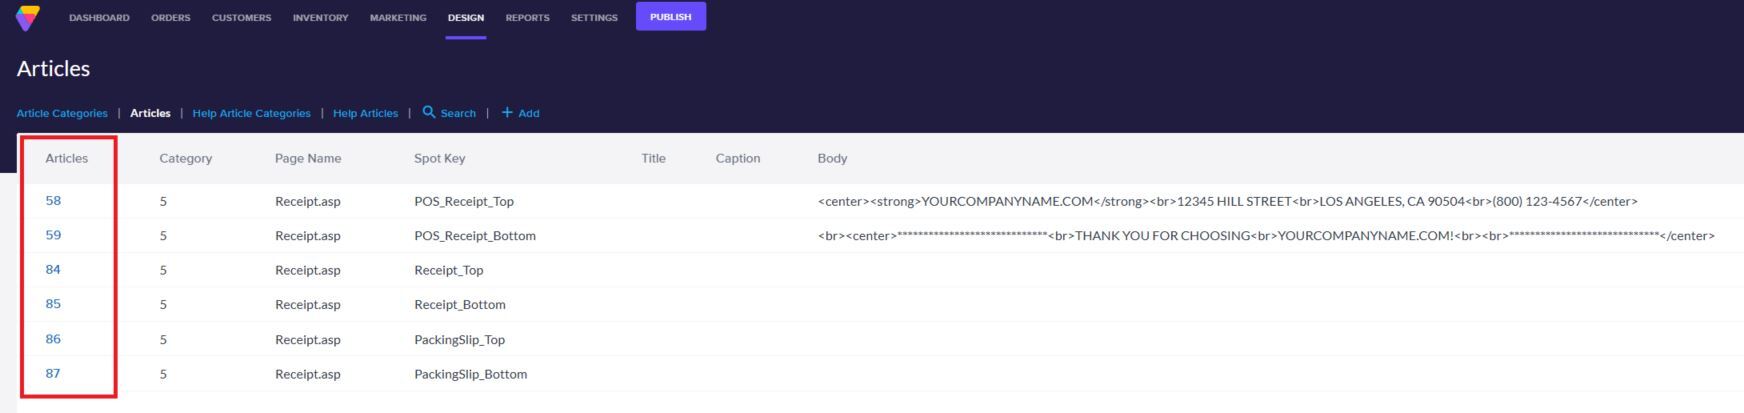The width and height of the screenshot is (1744, 413).
Task: Open the Settings menu
Action: pyautogui.click(x=594, y=18)
